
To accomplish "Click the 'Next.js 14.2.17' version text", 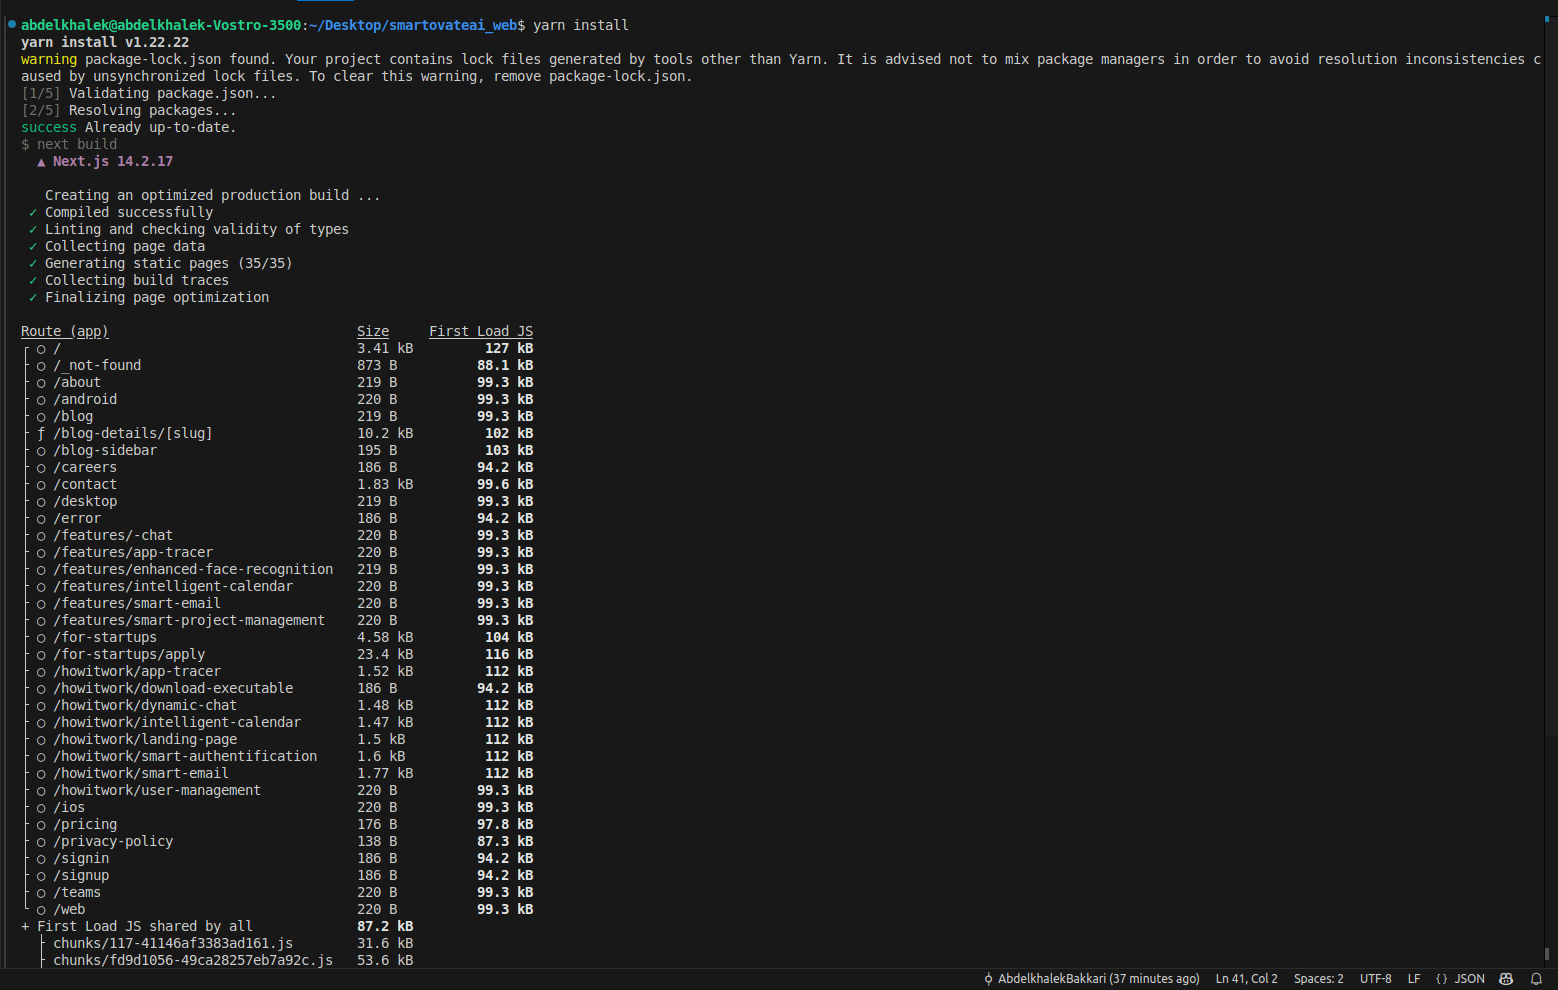I will point(113,161).
